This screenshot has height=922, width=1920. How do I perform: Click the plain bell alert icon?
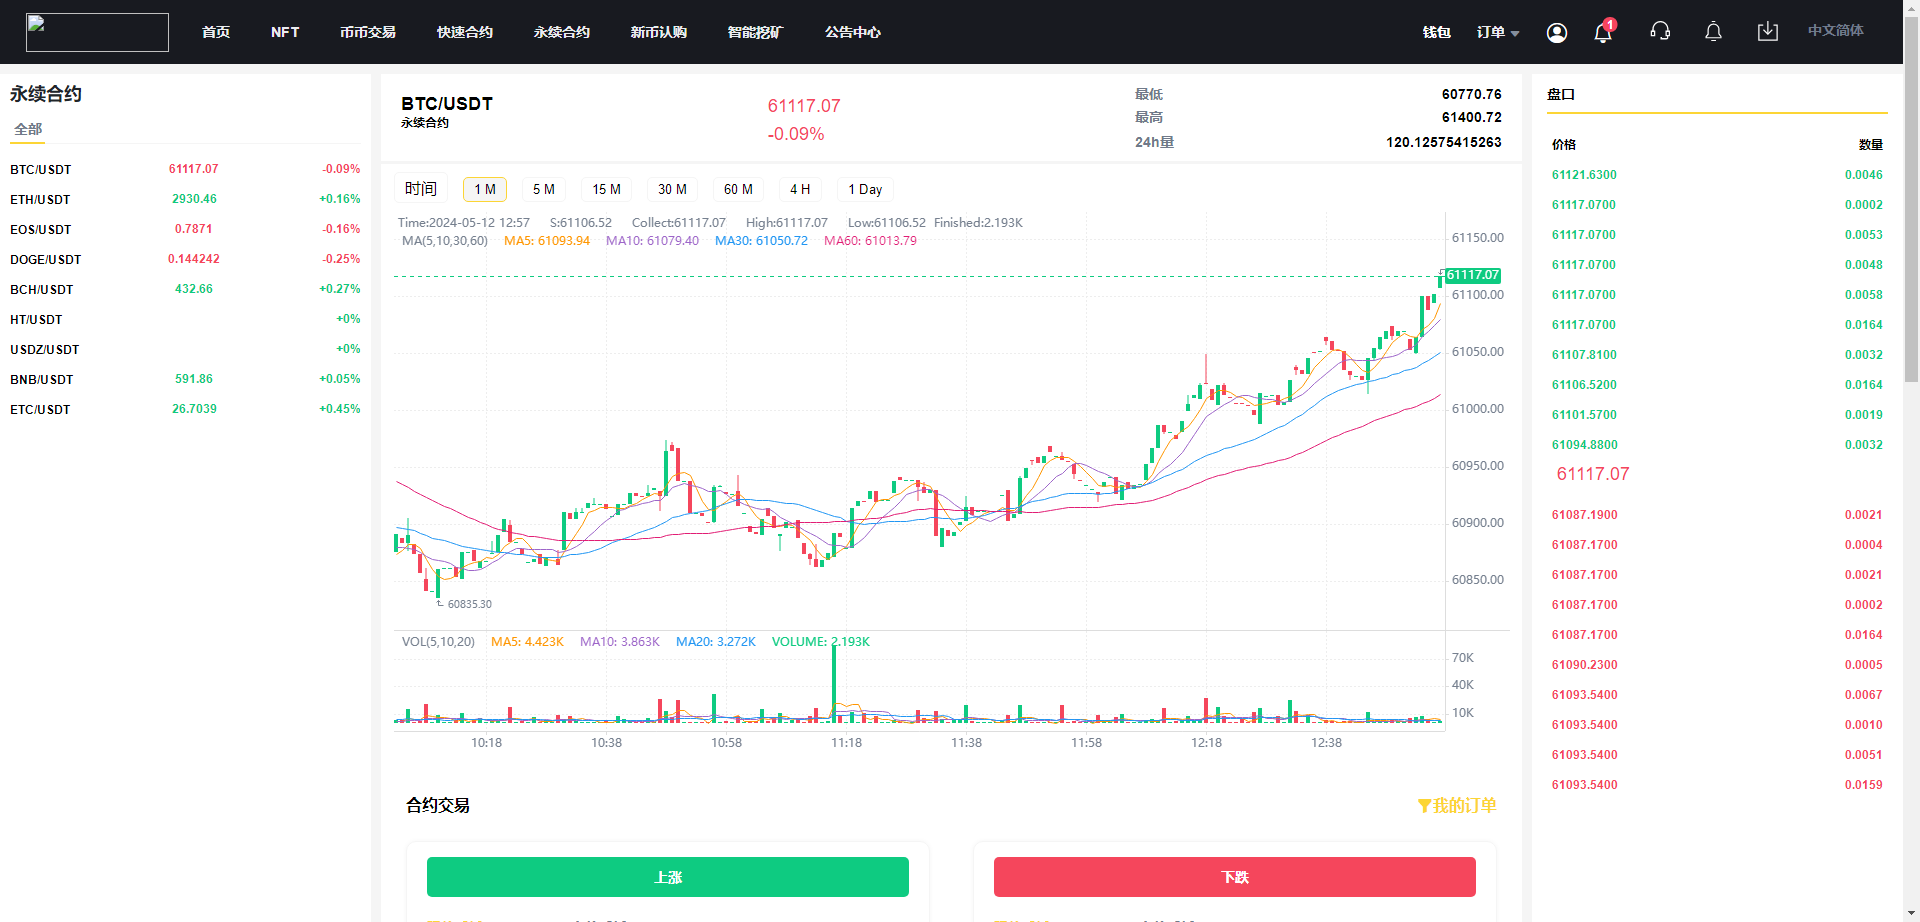(x=1713, y=32)
